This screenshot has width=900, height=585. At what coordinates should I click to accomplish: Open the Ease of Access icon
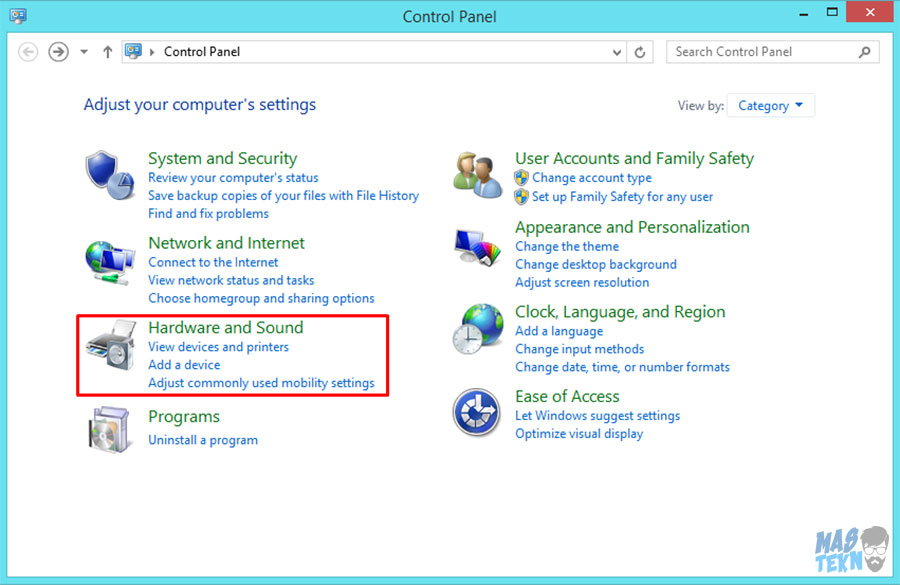[x=476, y=412]
